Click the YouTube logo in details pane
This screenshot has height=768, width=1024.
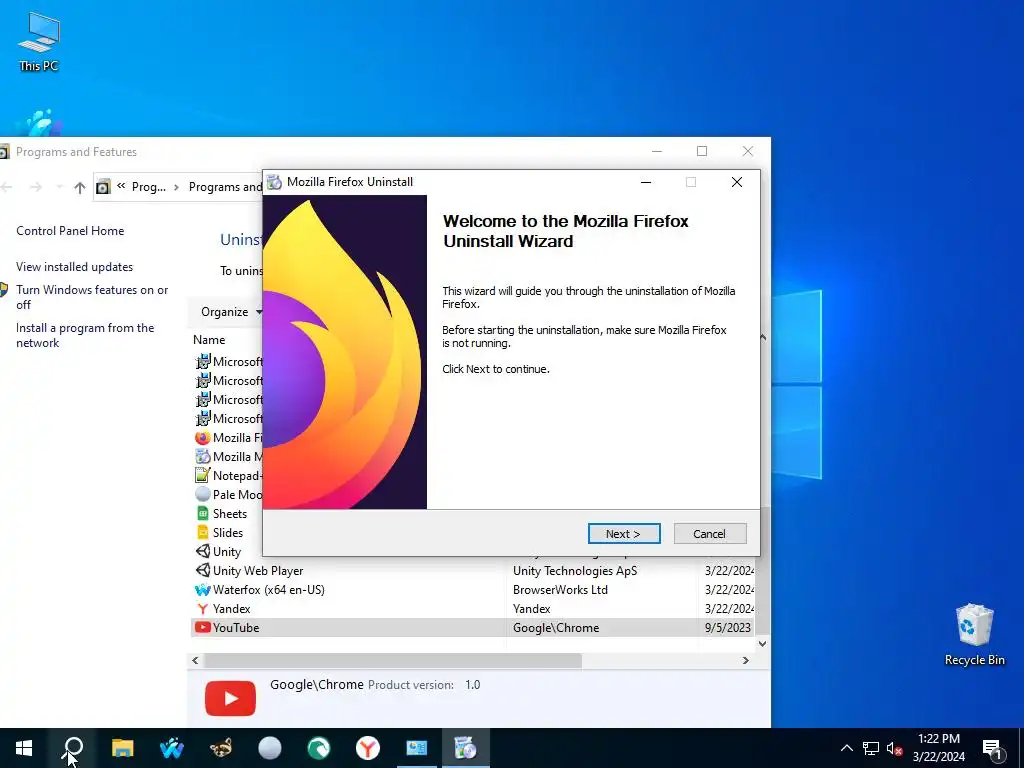(x=231, y=698)
